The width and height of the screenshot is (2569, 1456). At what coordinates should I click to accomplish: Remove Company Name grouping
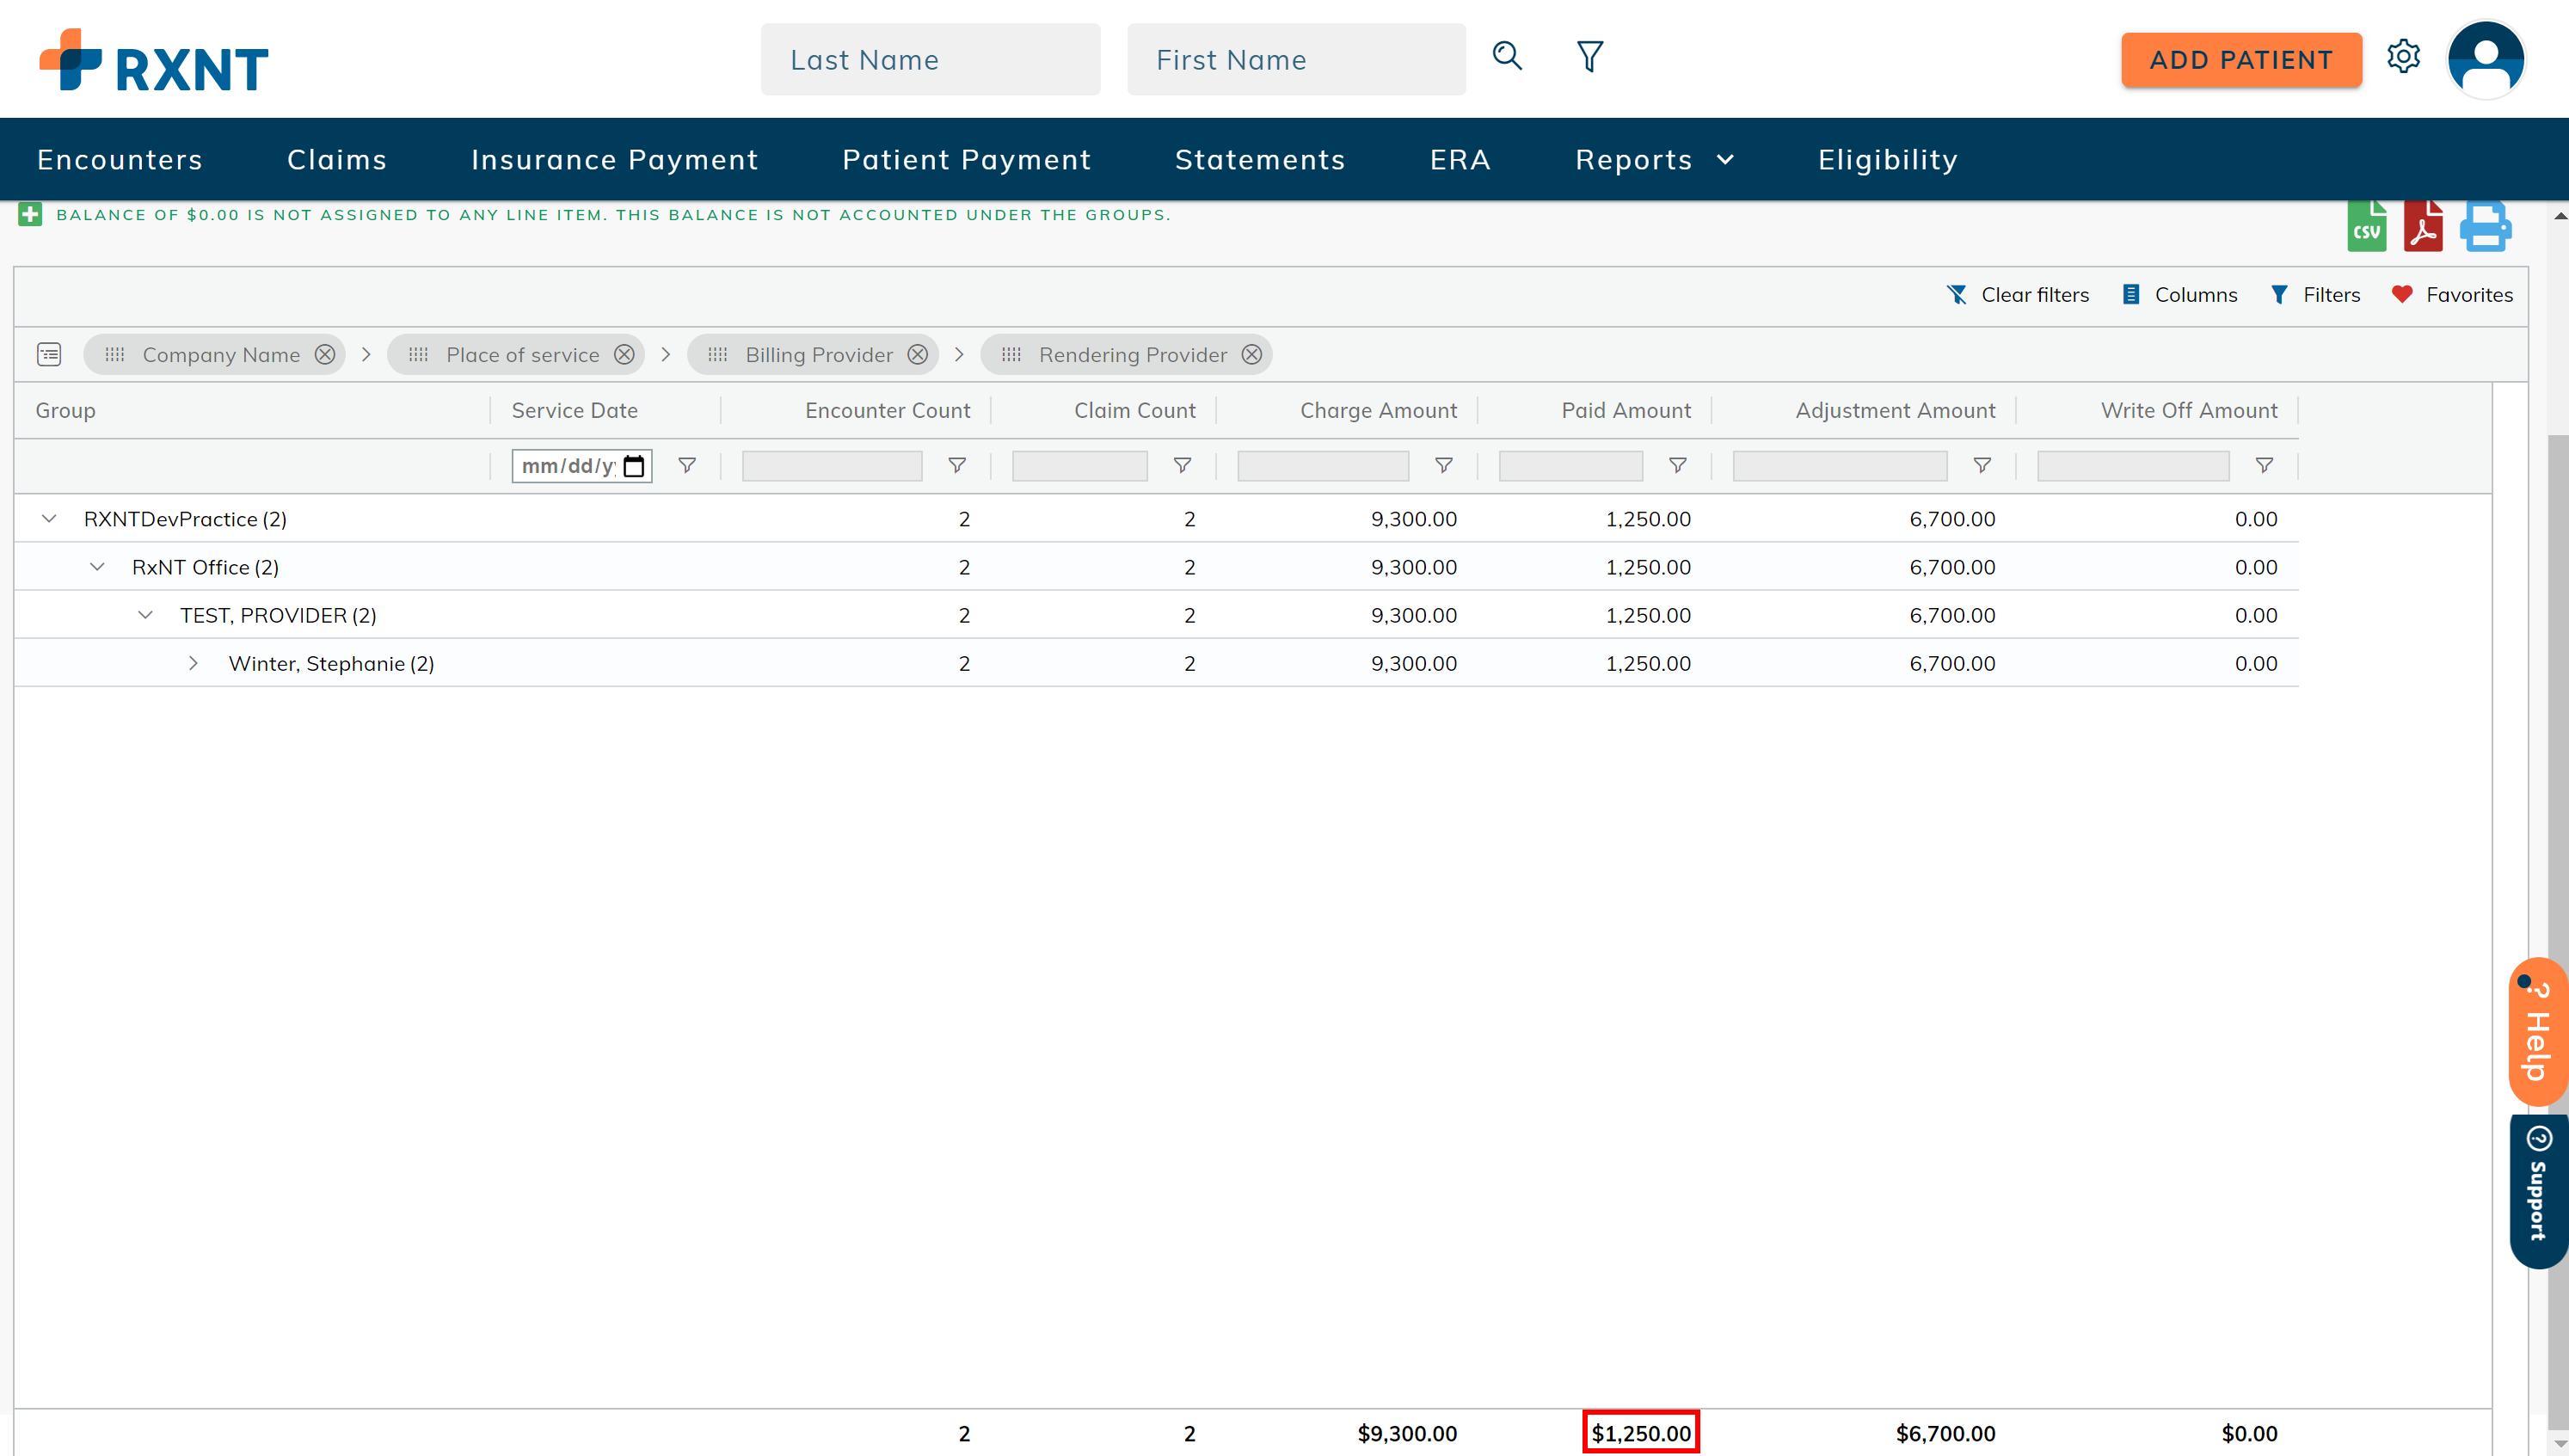click(x=325, y=354)
